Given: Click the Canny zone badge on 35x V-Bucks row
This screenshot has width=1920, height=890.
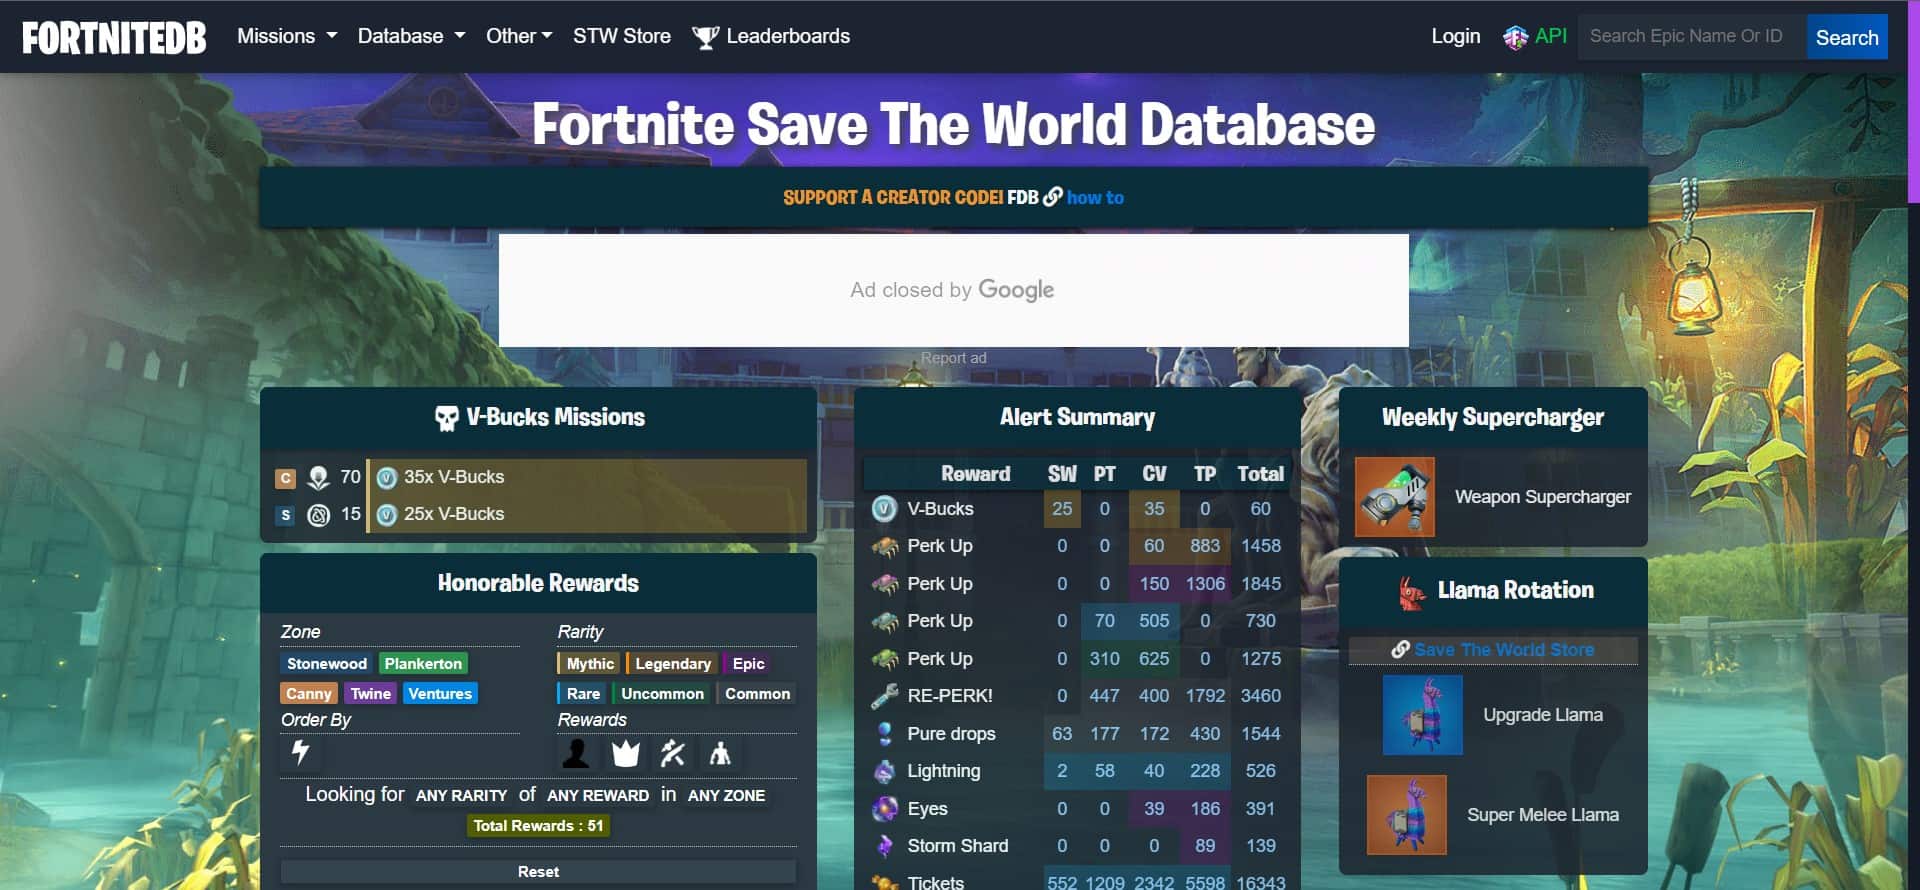Looking at the screenshot, I should click(286, 478).
